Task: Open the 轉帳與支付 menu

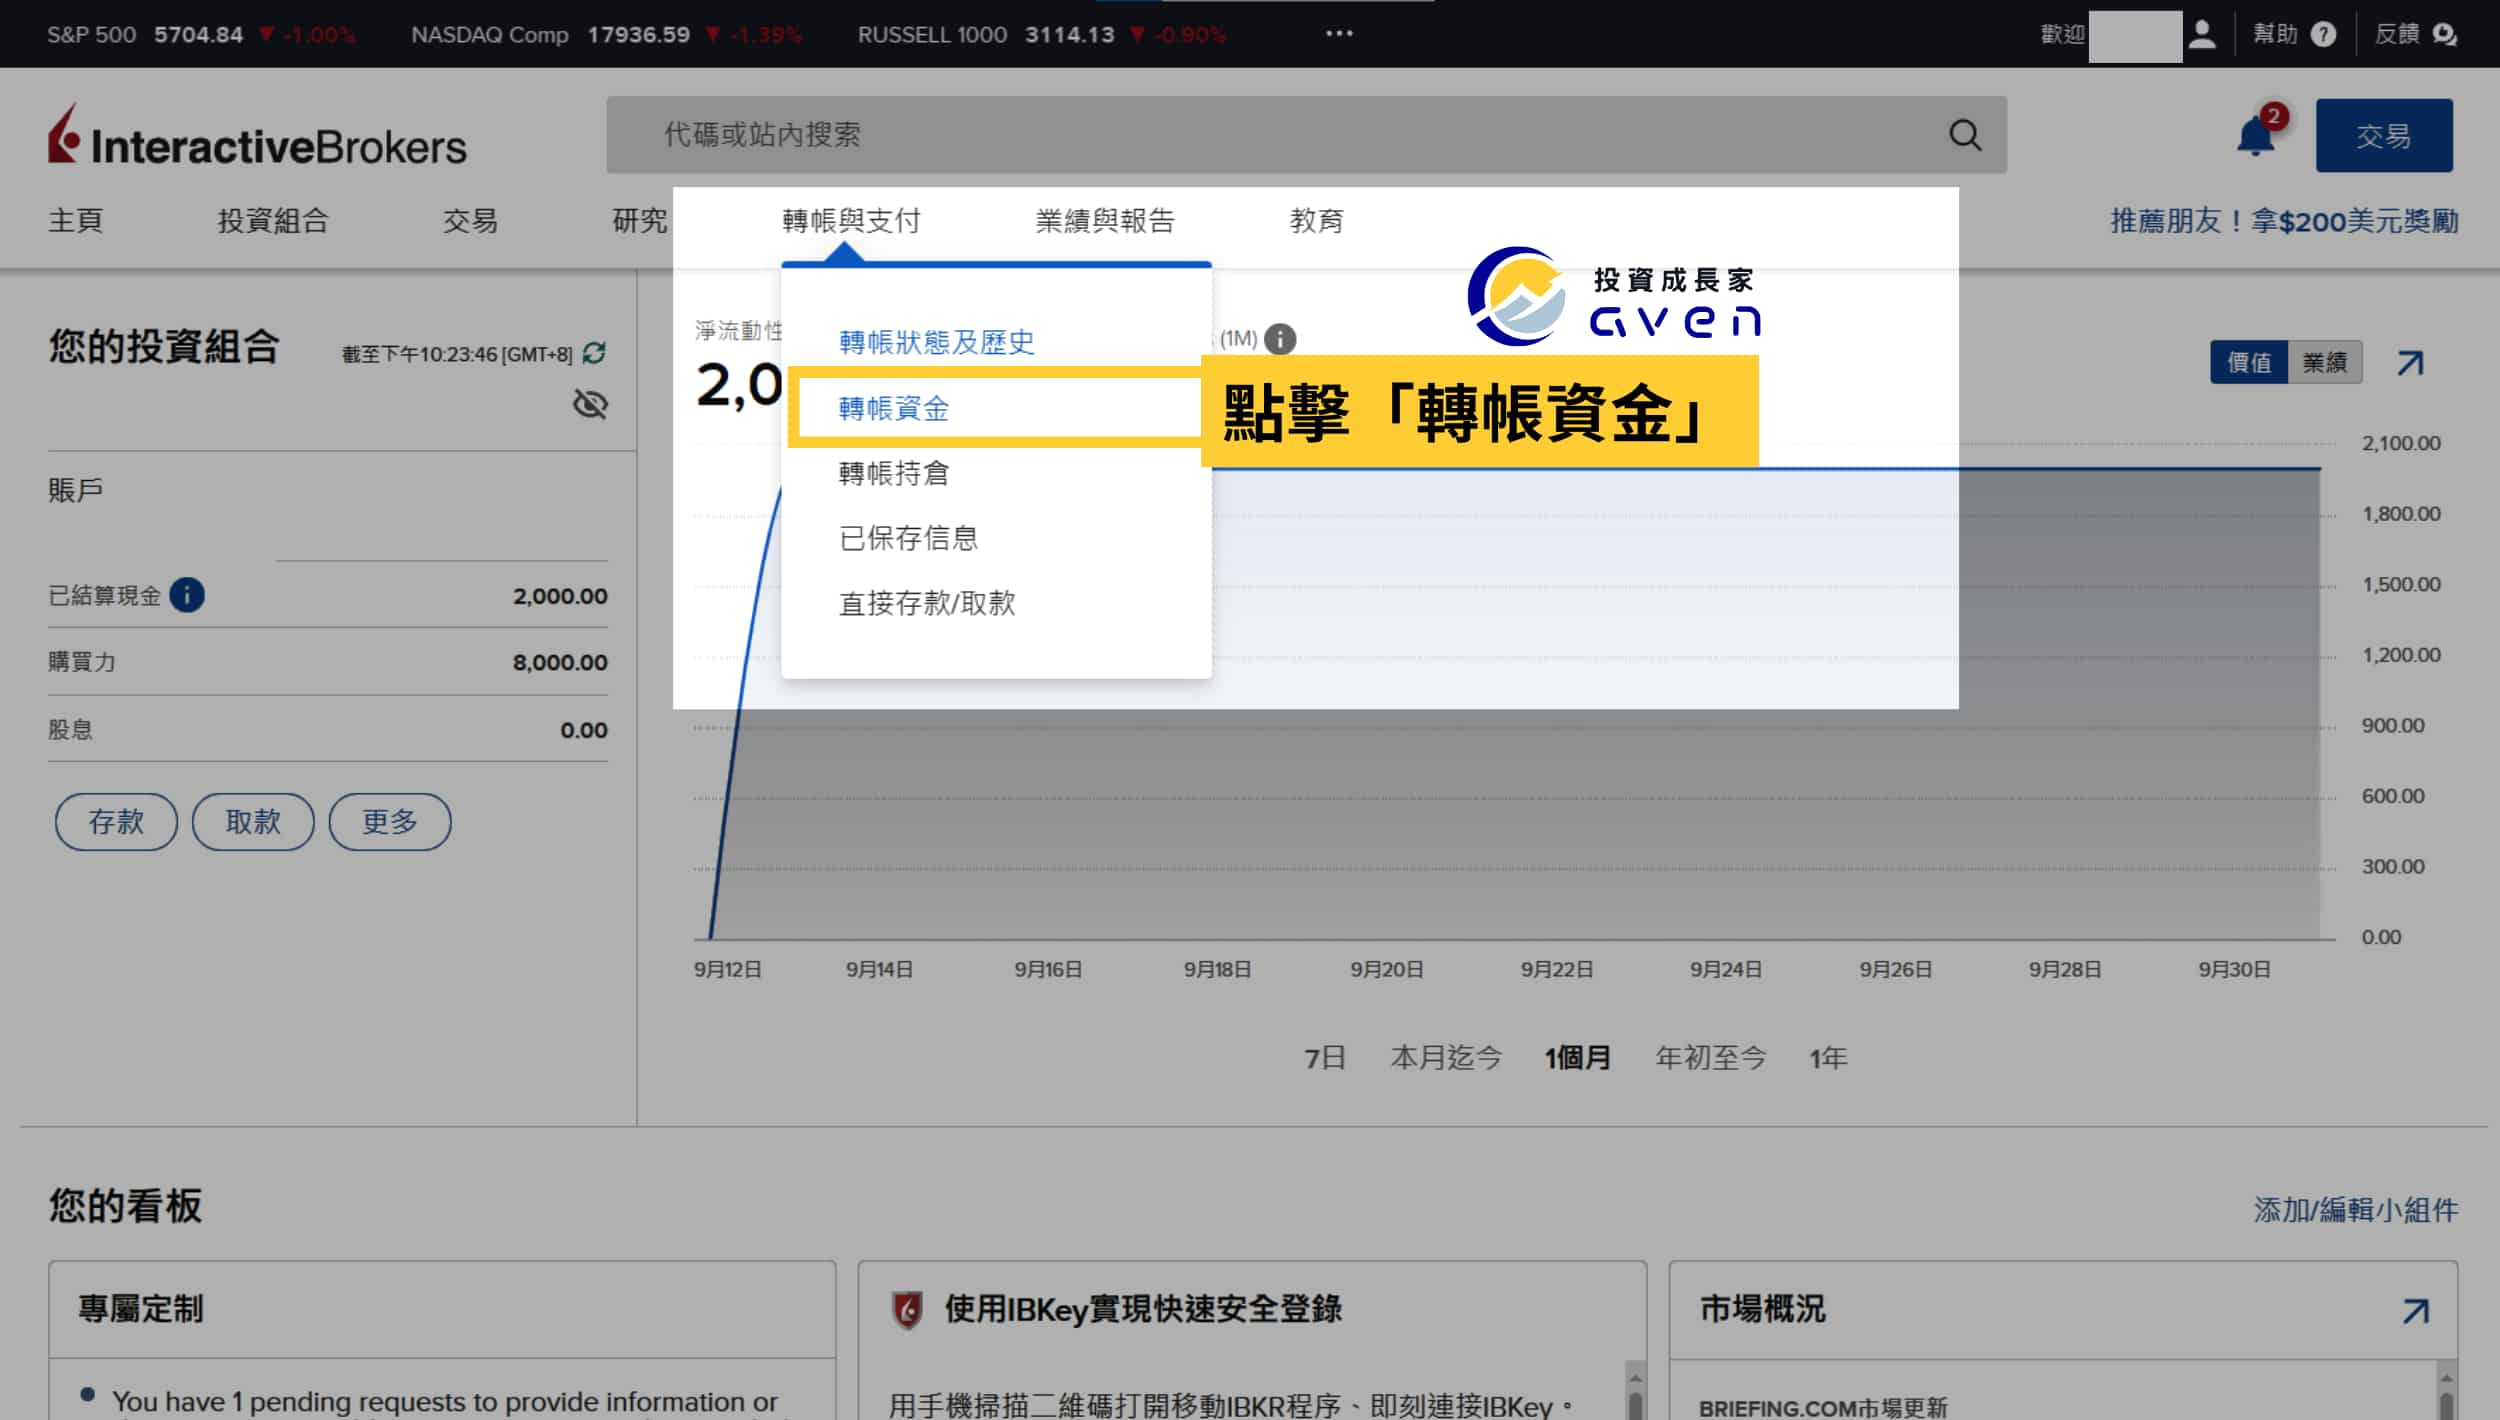Action: pos(851,220)
